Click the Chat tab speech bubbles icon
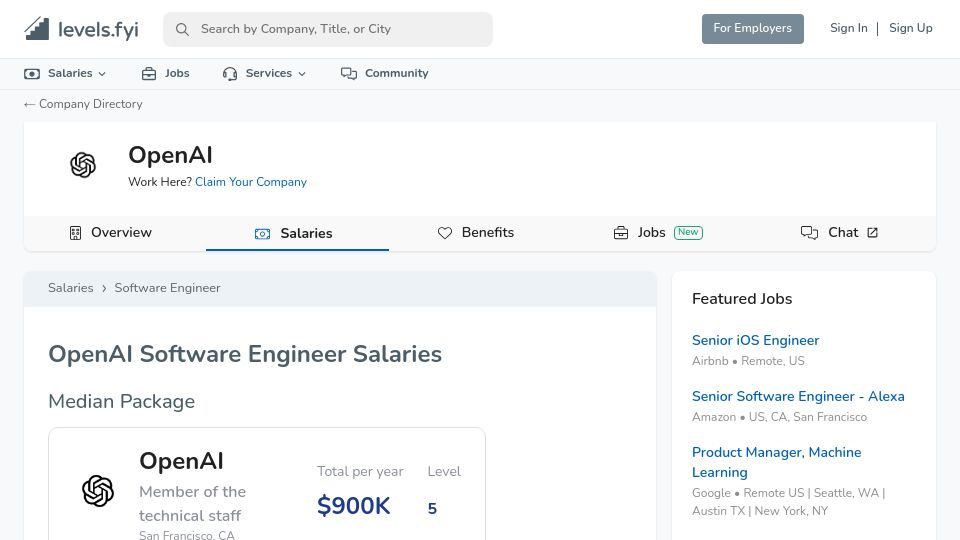Screen dimensions: 960x540 tap(809, 233)
